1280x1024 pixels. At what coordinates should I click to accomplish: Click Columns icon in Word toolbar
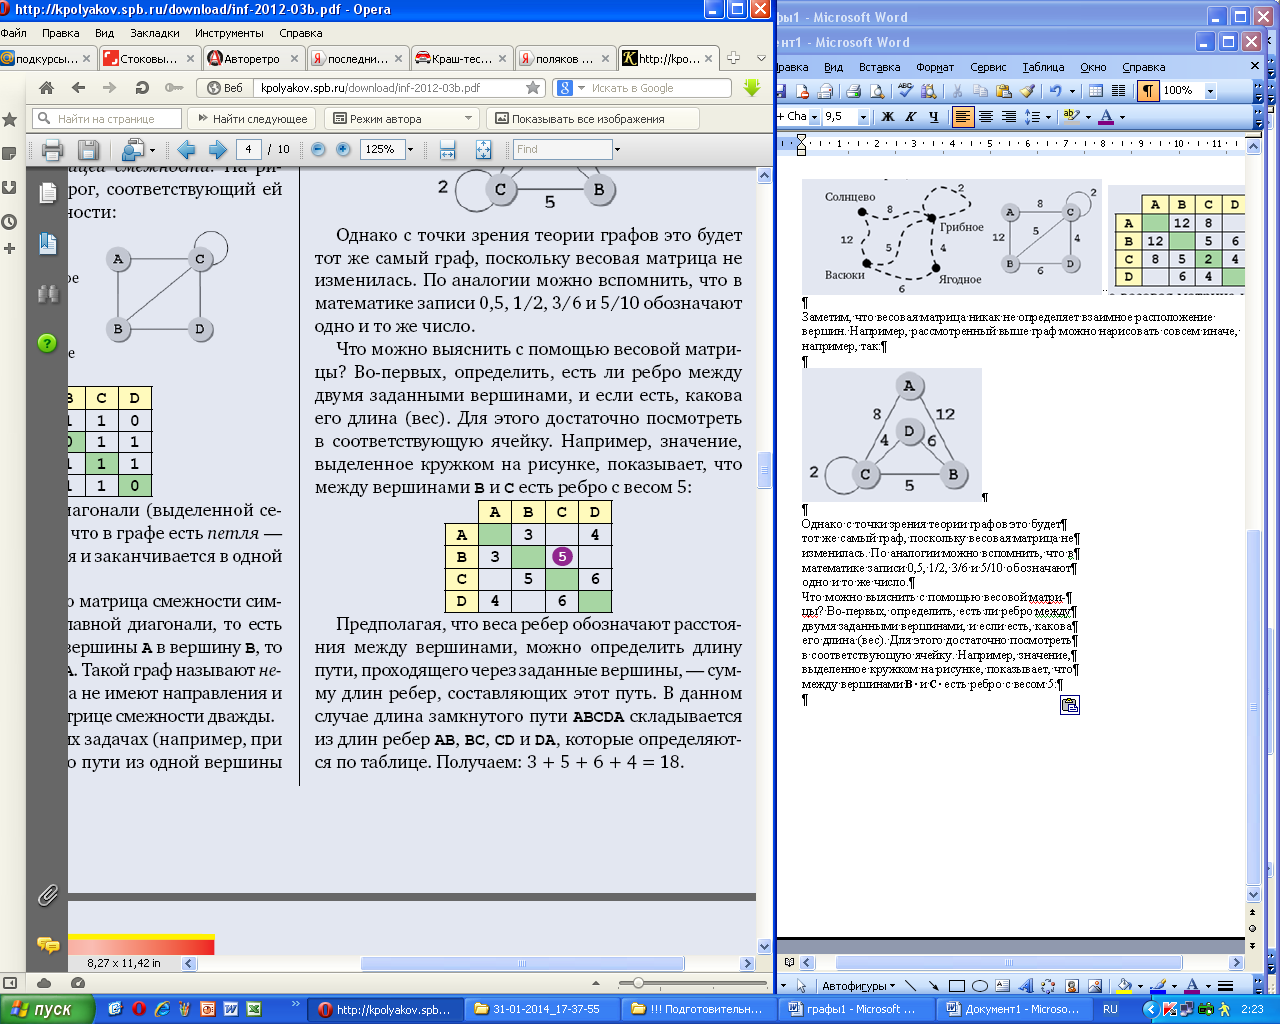pyautogui.click(x=1119, y=91)
